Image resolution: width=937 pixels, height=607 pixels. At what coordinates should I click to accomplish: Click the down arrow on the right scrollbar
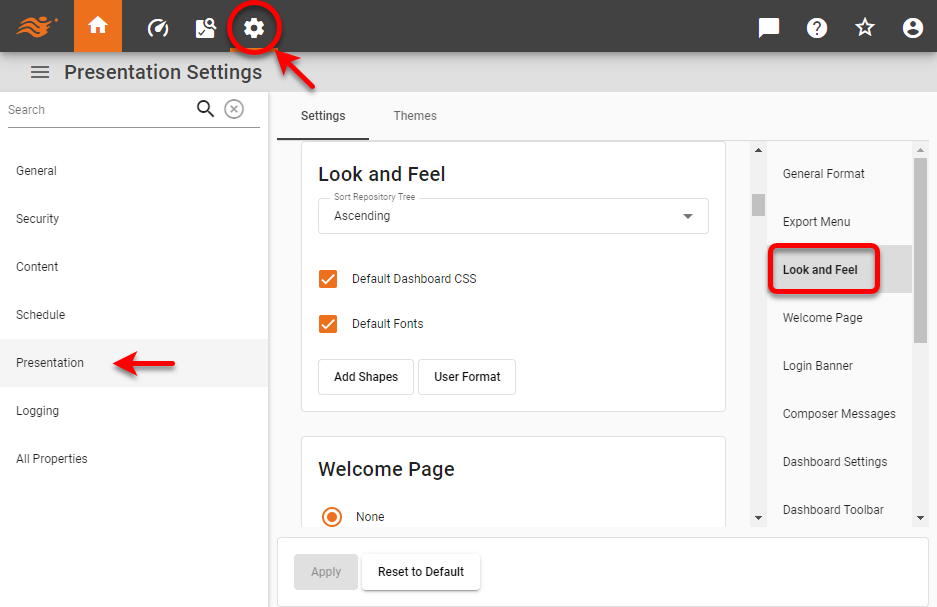tap(922, 519)
